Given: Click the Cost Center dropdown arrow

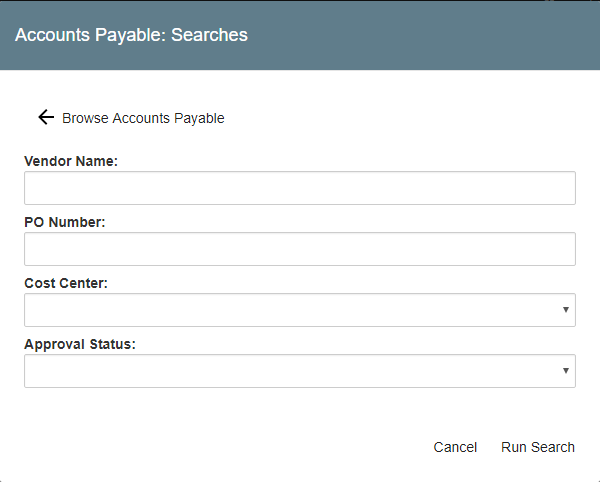Looking at the screenshot, I should pyautogui.click(x=568, y=310).
